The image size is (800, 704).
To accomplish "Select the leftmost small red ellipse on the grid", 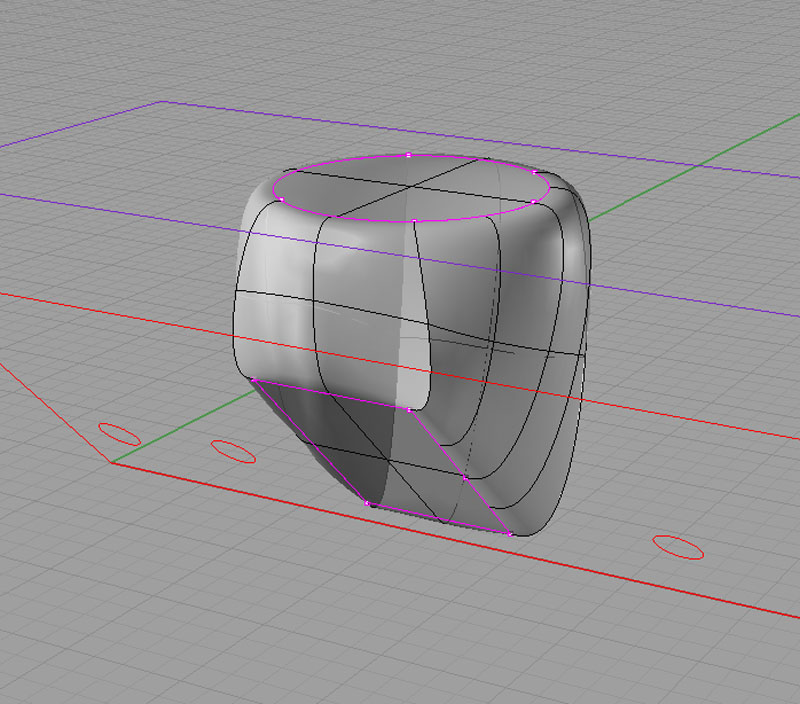I will pos(119,434).
